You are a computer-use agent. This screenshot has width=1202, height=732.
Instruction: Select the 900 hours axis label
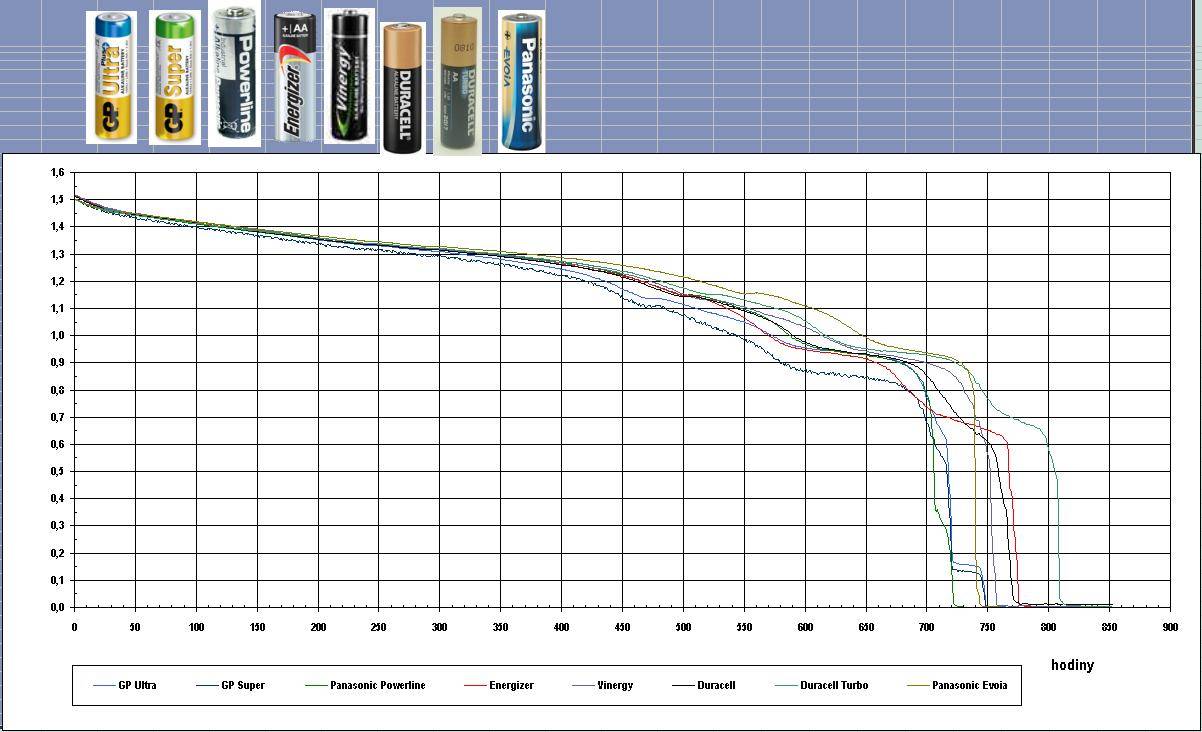[x=1170, y=627]
